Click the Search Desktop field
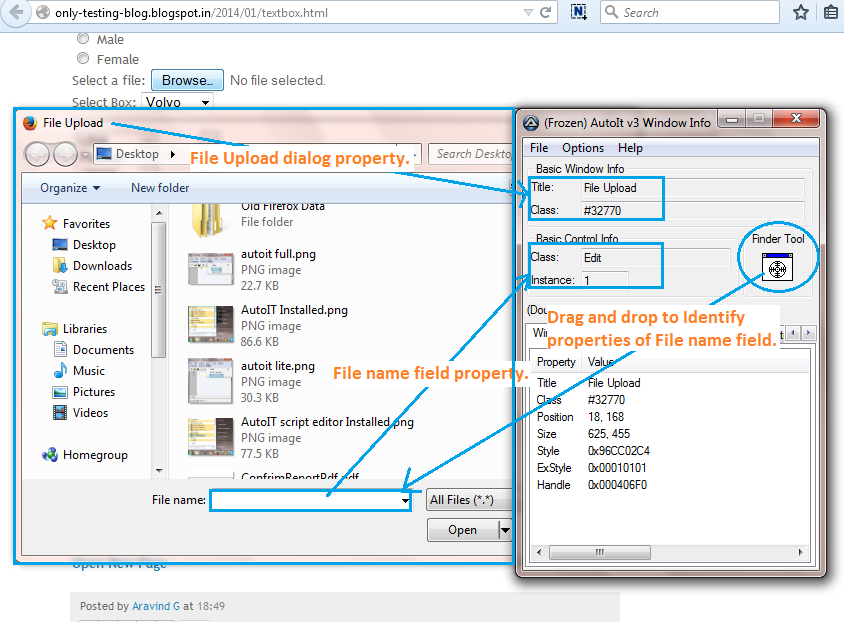Screen dimensions: 844x622 point(471,154)
